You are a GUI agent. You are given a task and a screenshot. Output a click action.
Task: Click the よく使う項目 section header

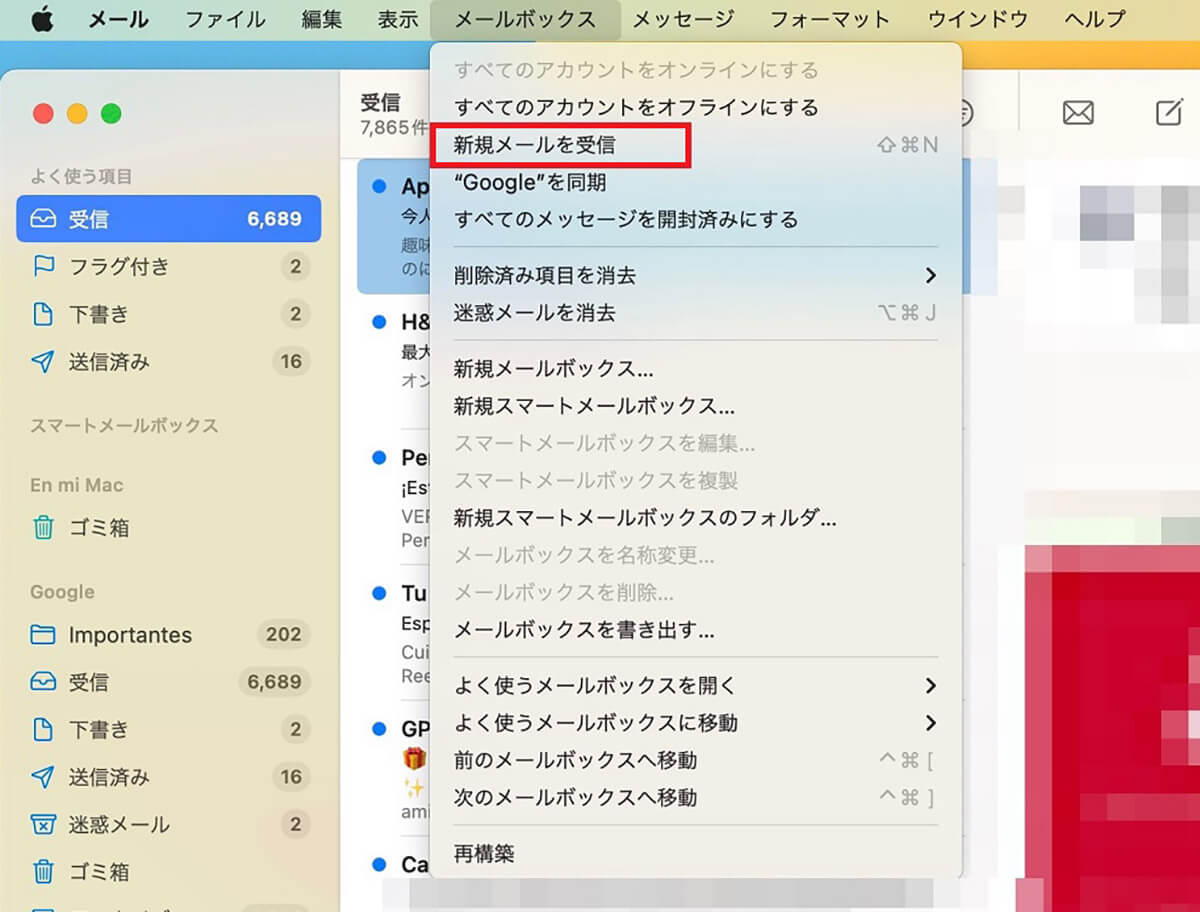(x=81, y=176)
